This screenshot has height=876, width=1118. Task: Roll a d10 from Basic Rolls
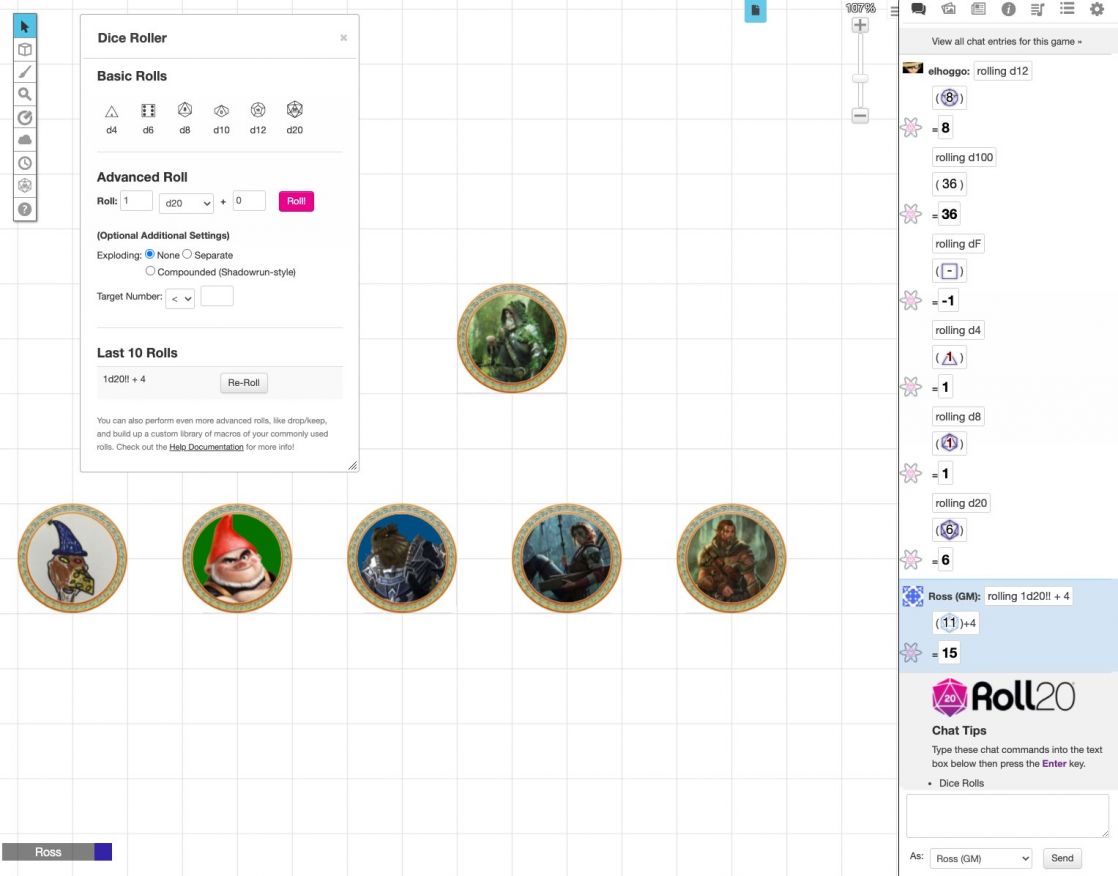[221, 118]
